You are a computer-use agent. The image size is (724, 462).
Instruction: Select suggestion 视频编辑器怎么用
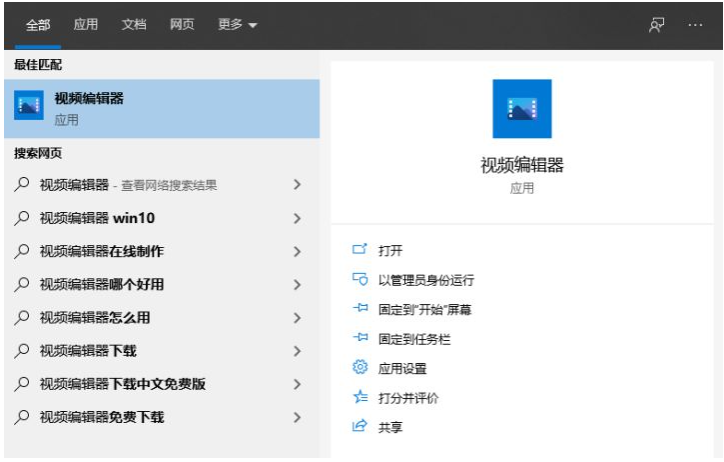click(x=95, y=318)
